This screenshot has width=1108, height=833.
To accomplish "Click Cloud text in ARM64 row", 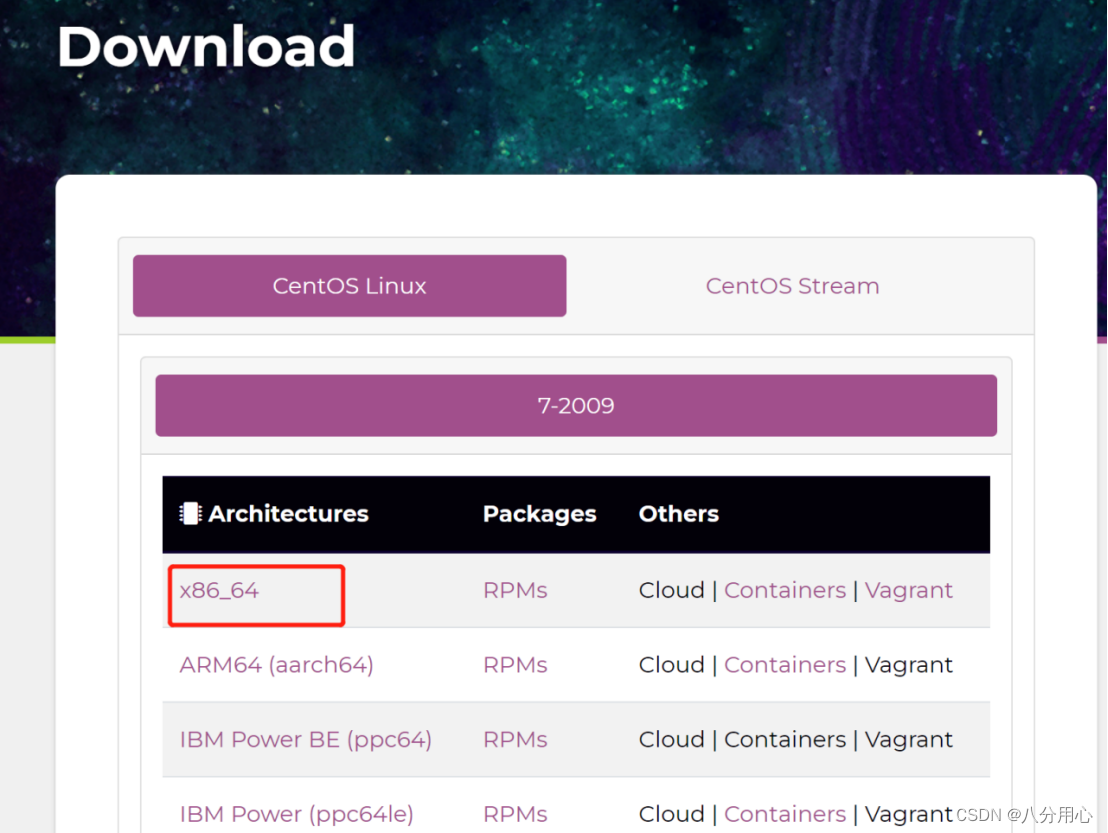I will click(671, 665).
